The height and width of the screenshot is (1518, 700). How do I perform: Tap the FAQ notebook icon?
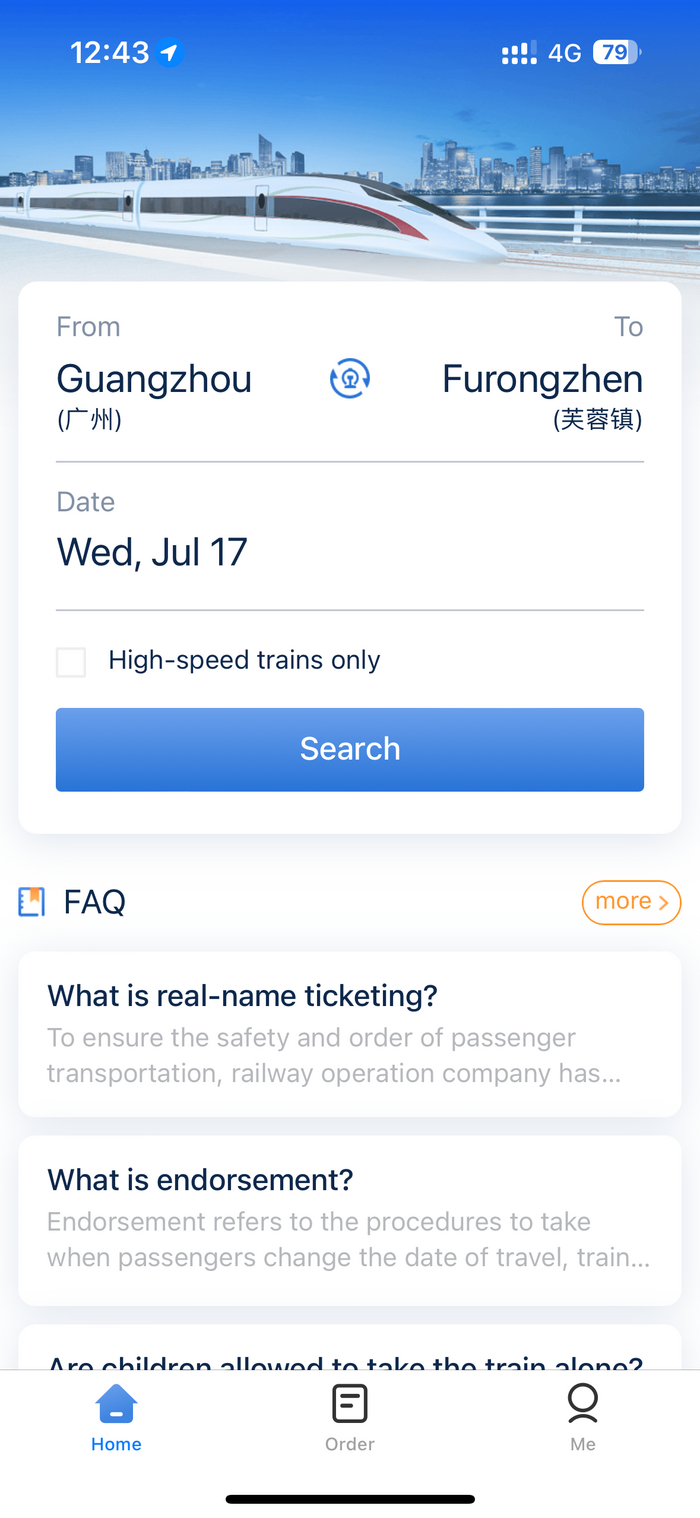click(32, 902)
